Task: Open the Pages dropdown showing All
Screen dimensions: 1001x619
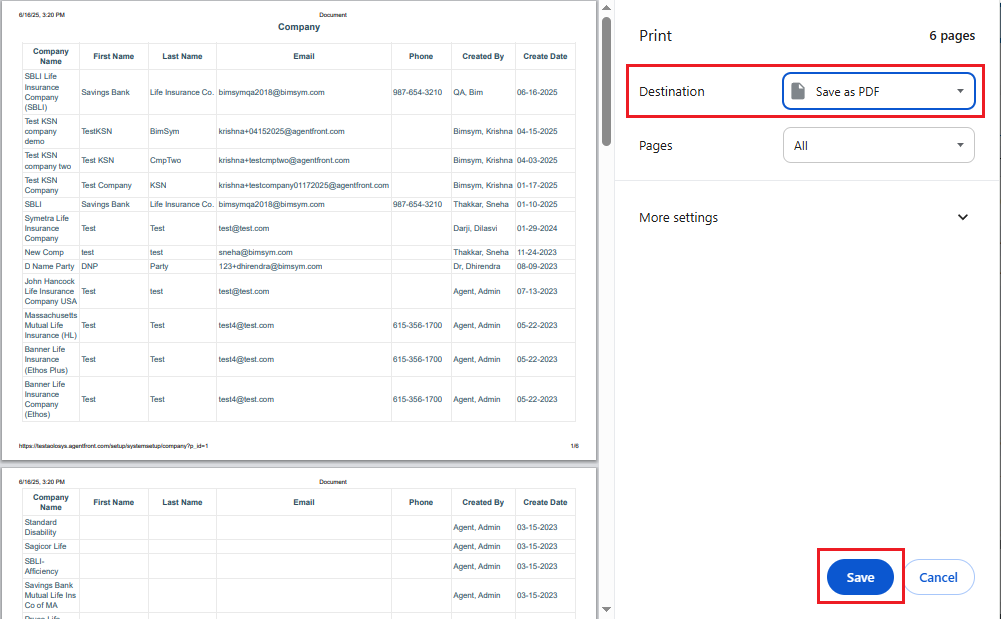Action: [x=878, y=145]
